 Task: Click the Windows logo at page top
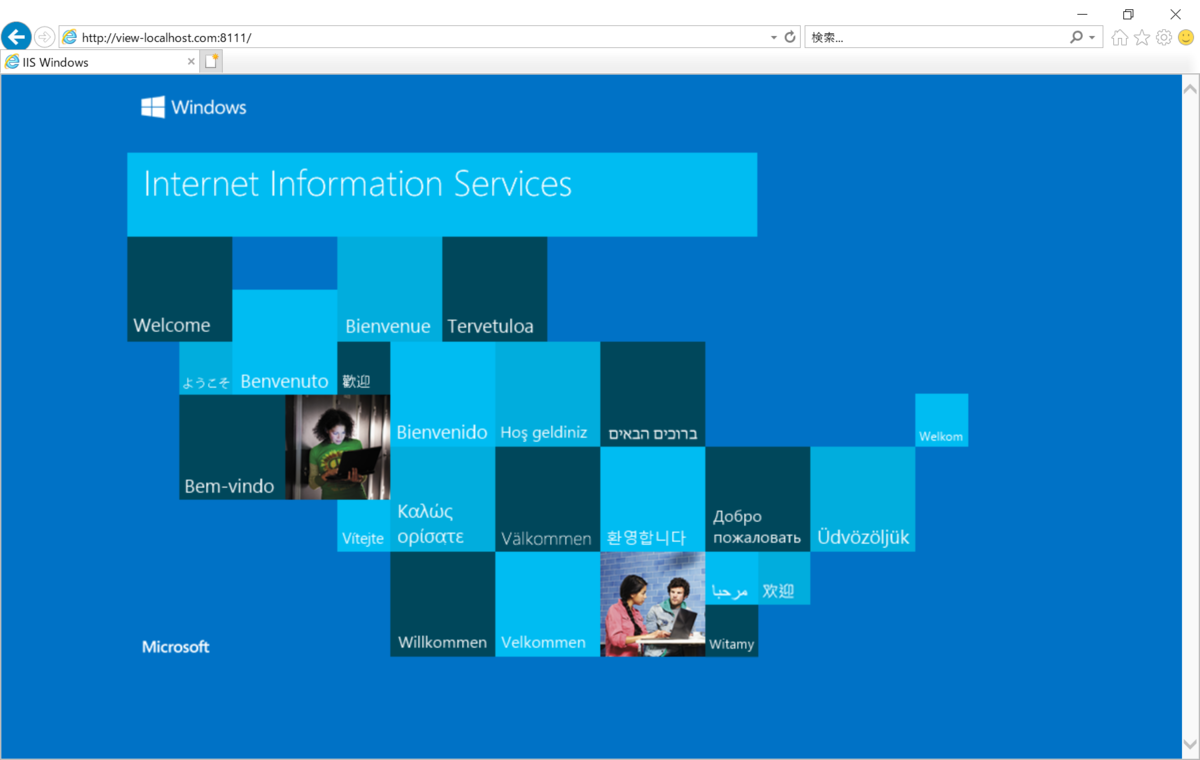click(194, 107)
